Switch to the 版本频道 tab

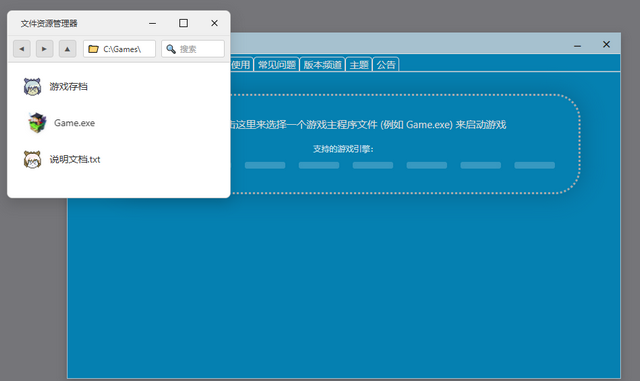tap(322, 65)
